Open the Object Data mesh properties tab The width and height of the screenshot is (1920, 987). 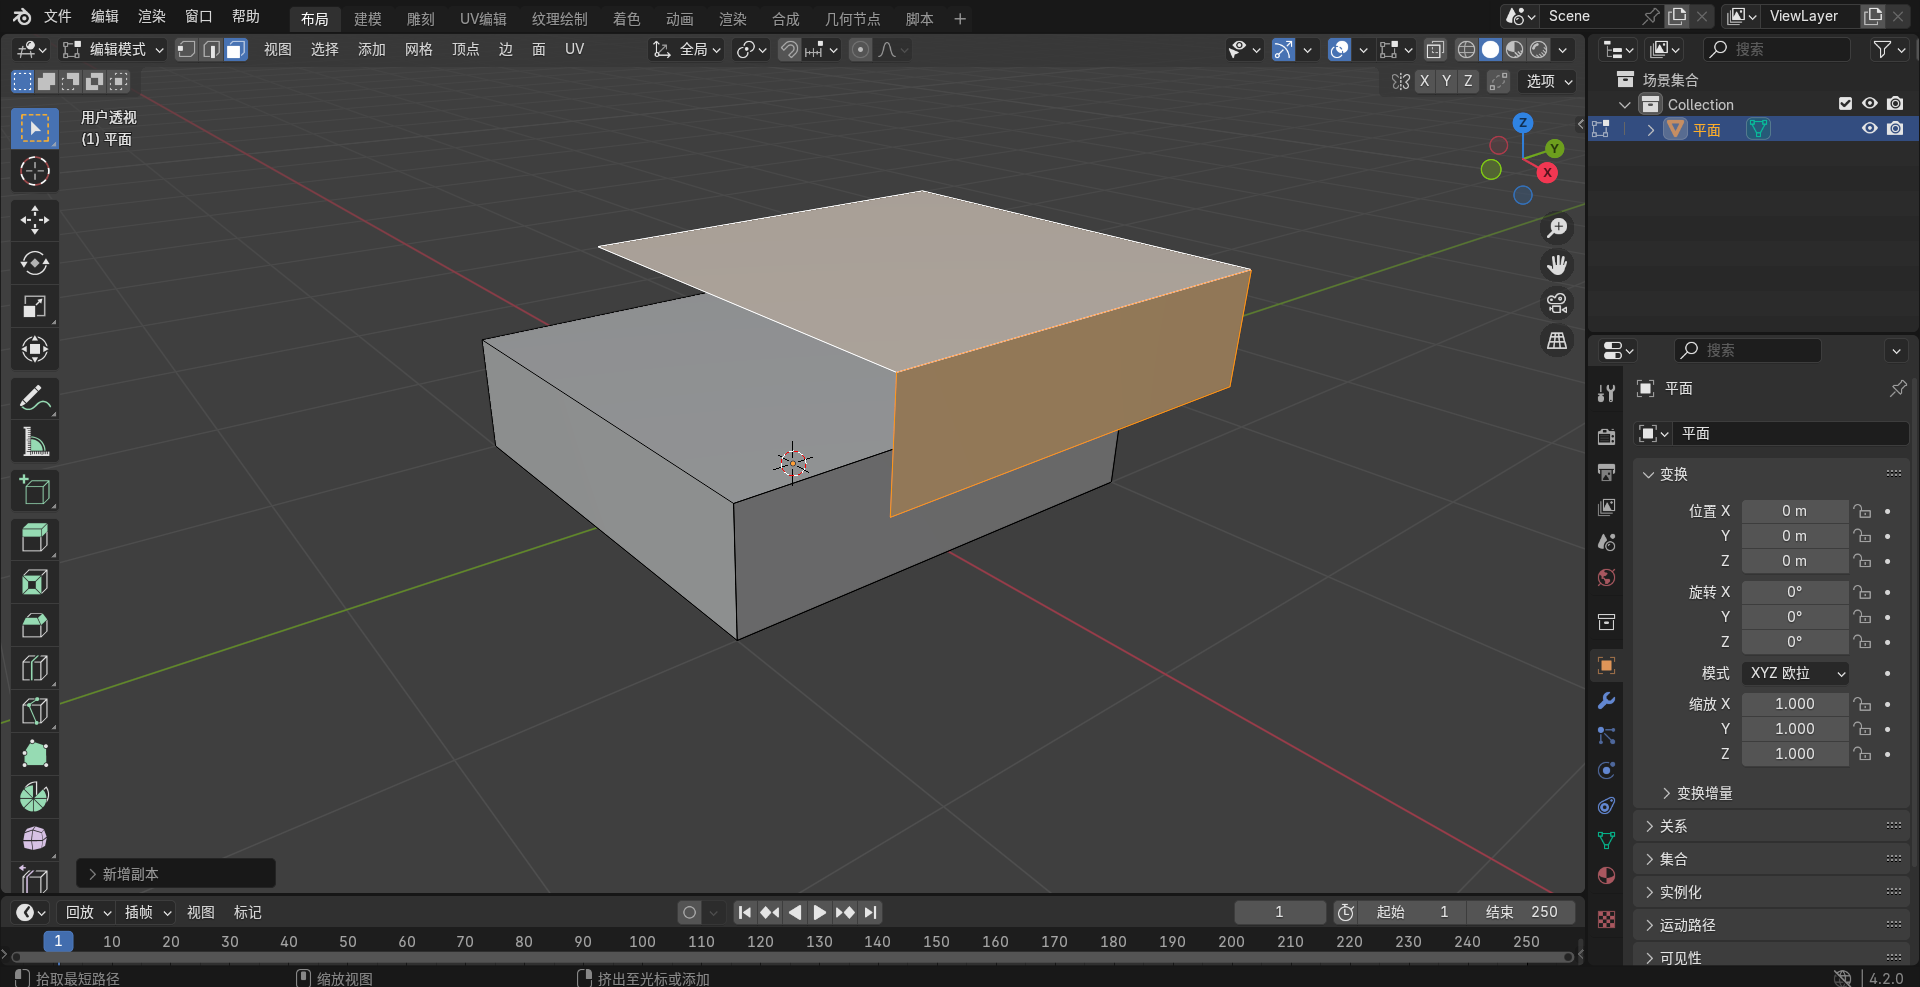click(1606, 841)
